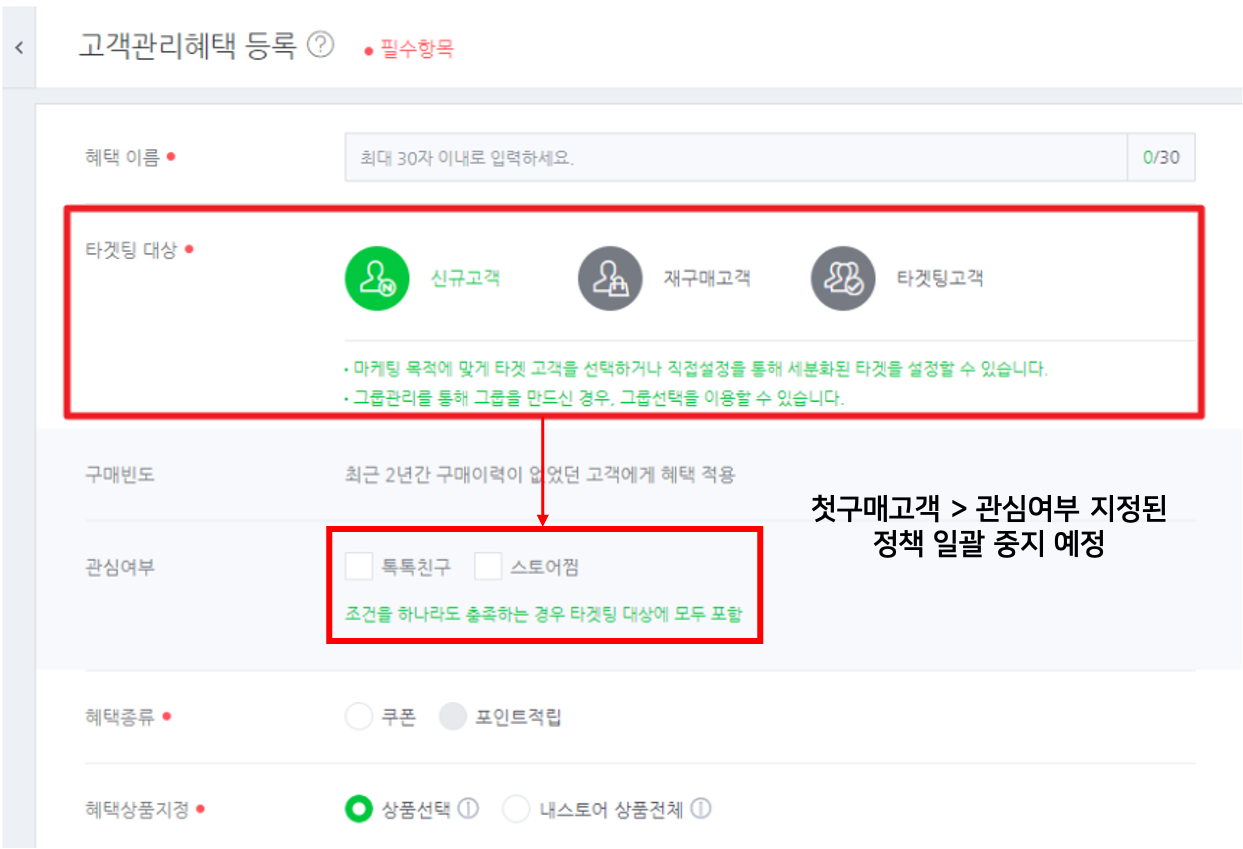
Task: Open the help icon beside 고객관리혜택 등록
Action: click(x=320, y=45)
